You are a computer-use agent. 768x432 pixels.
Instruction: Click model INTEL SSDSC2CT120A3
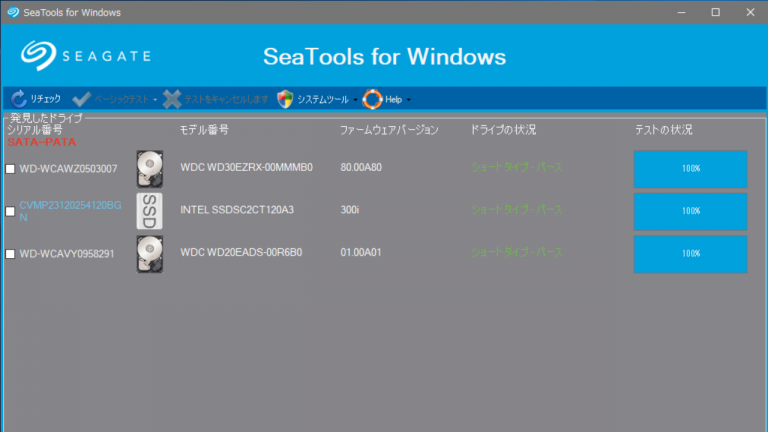tap(237, 210)
